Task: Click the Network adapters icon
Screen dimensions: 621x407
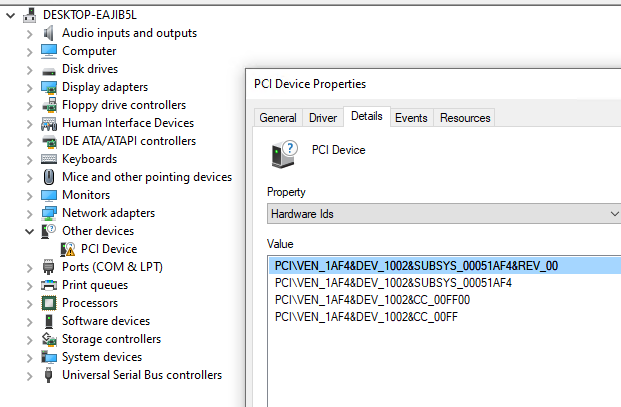Action: pyautogui.click(x=49, y=213)
